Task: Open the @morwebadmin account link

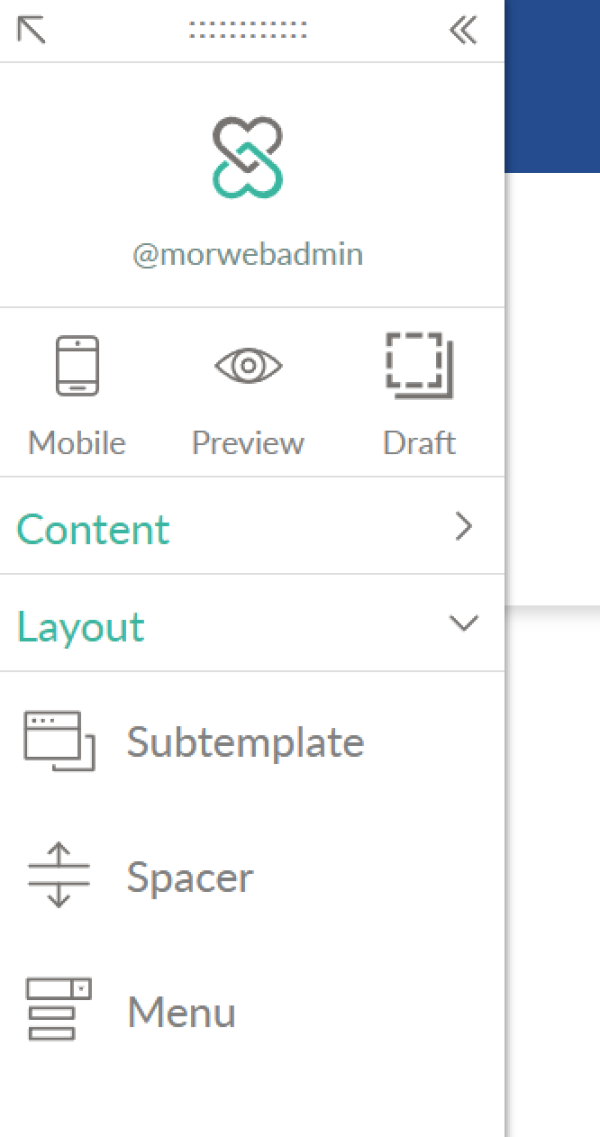Action: [247, 255]
